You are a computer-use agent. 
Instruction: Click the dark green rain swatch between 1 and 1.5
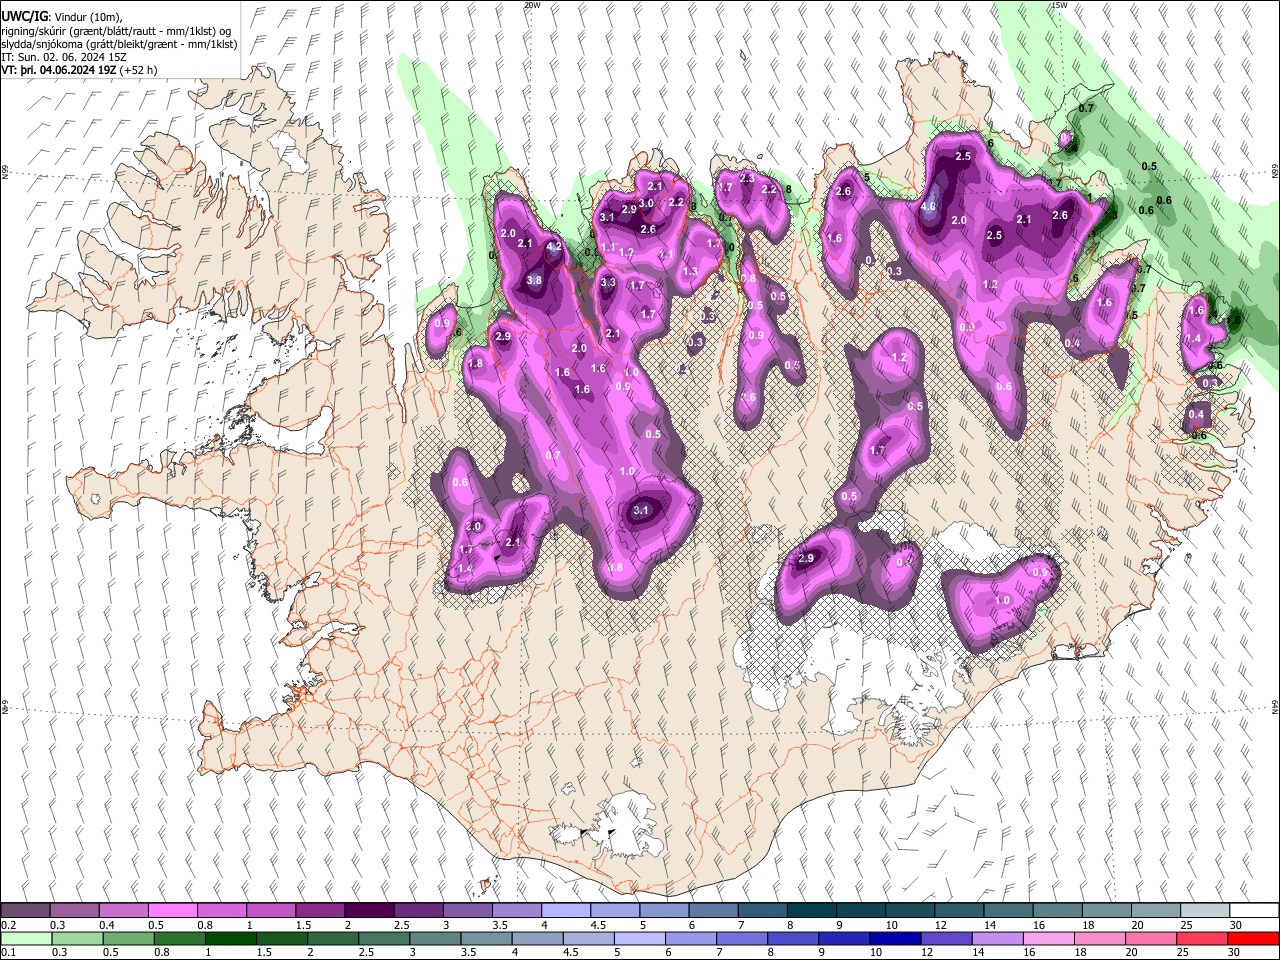[231, 938]
